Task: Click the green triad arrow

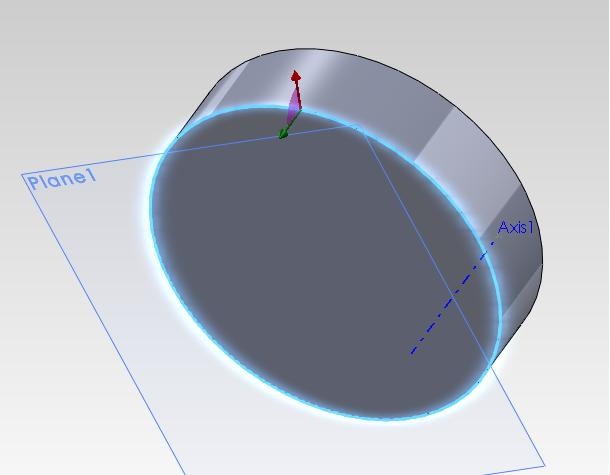Action: click(288, 126)
